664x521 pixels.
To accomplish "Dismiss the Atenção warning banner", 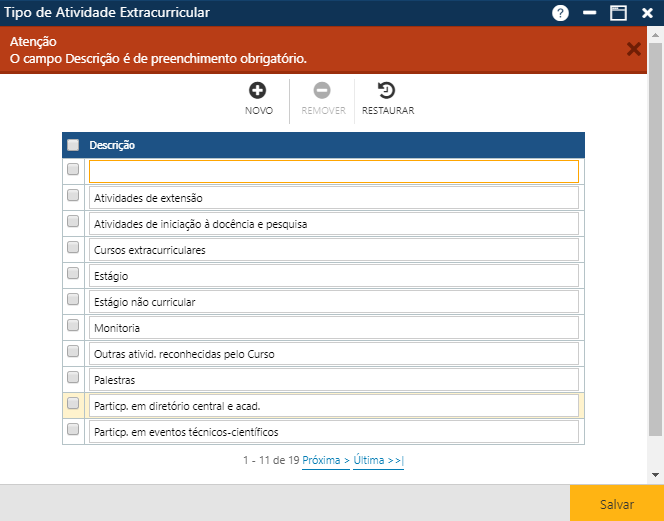I will click(633, 49).
